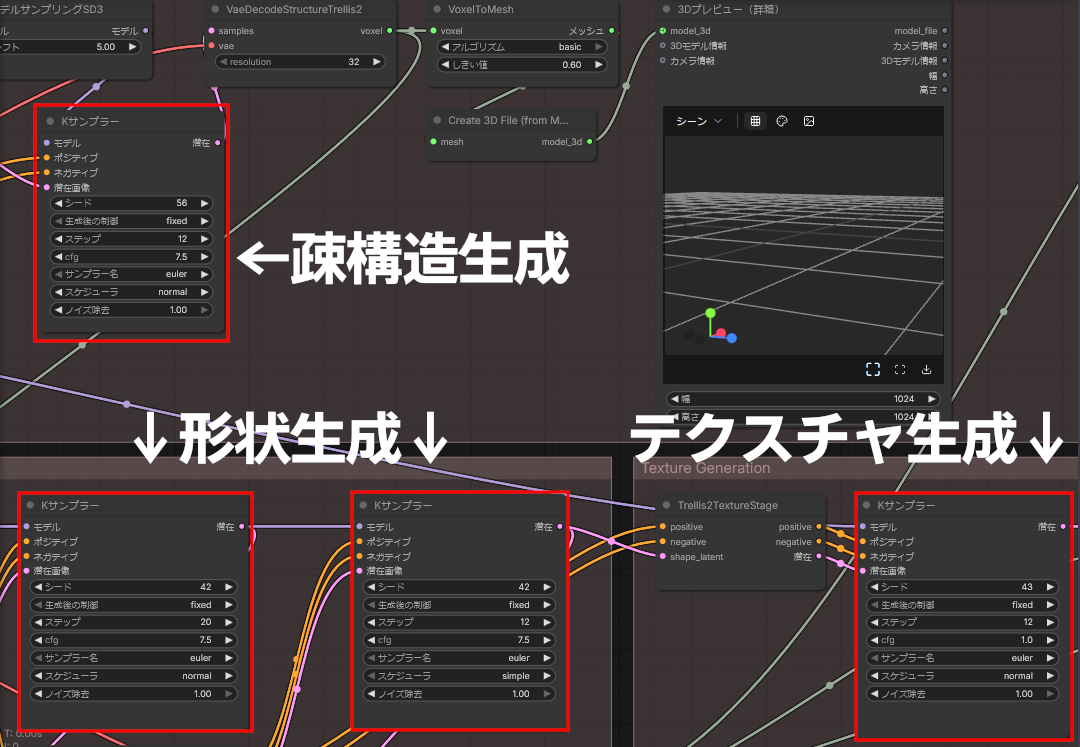
Task: Collapse the 3Dプレビュー(詳細) node via its title dot
Action: point(666,10)
